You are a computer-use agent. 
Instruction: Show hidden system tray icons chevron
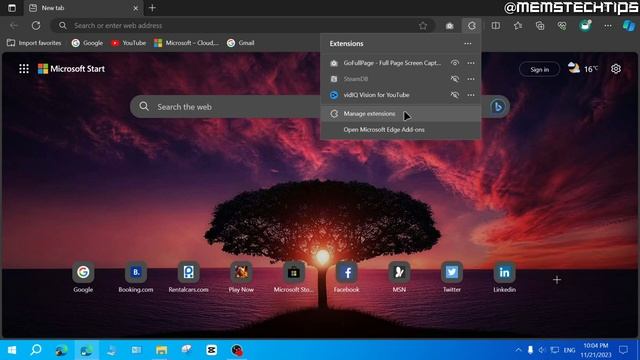[x=518, y=350]
